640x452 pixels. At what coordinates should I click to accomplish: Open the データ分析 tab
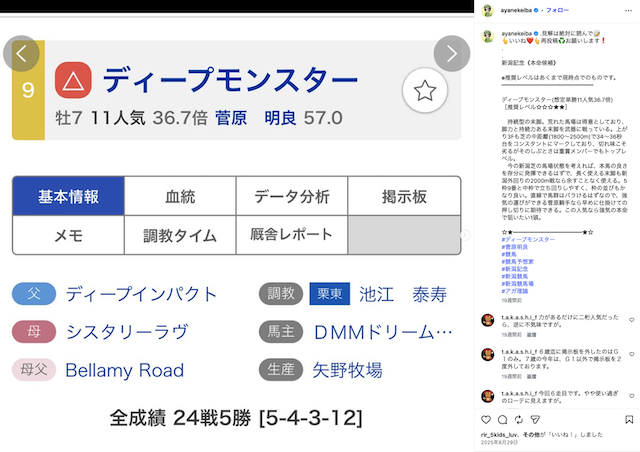[291, 196]
